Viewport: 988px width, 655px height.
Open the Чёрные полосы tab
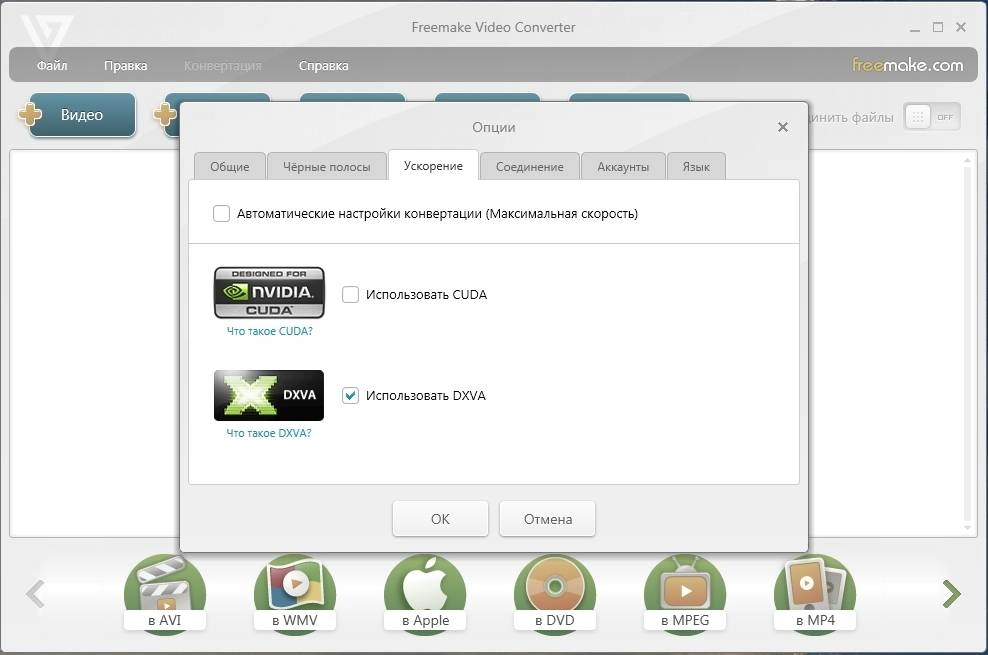[x=326, y=167]
